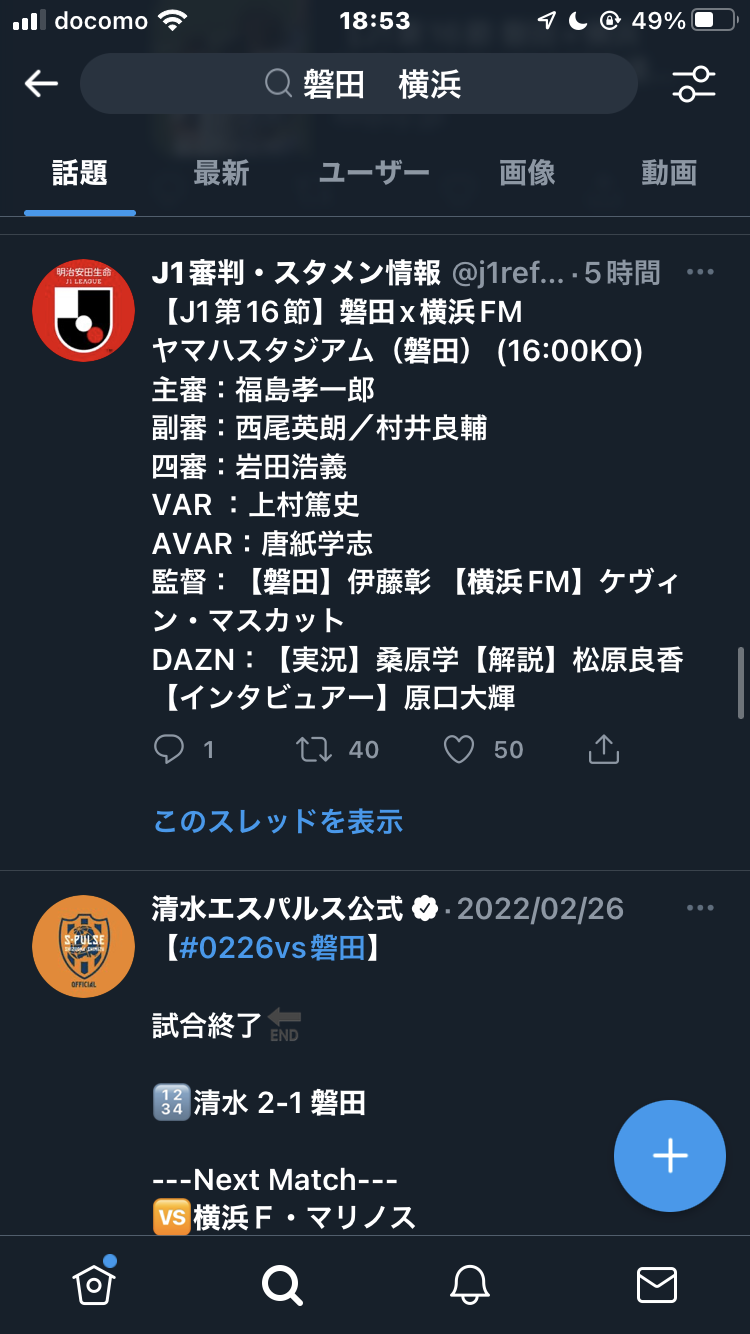This screenshot has width=750, height=1334.
Task: Switch to the 画像 tab
Action: (527, 173)
